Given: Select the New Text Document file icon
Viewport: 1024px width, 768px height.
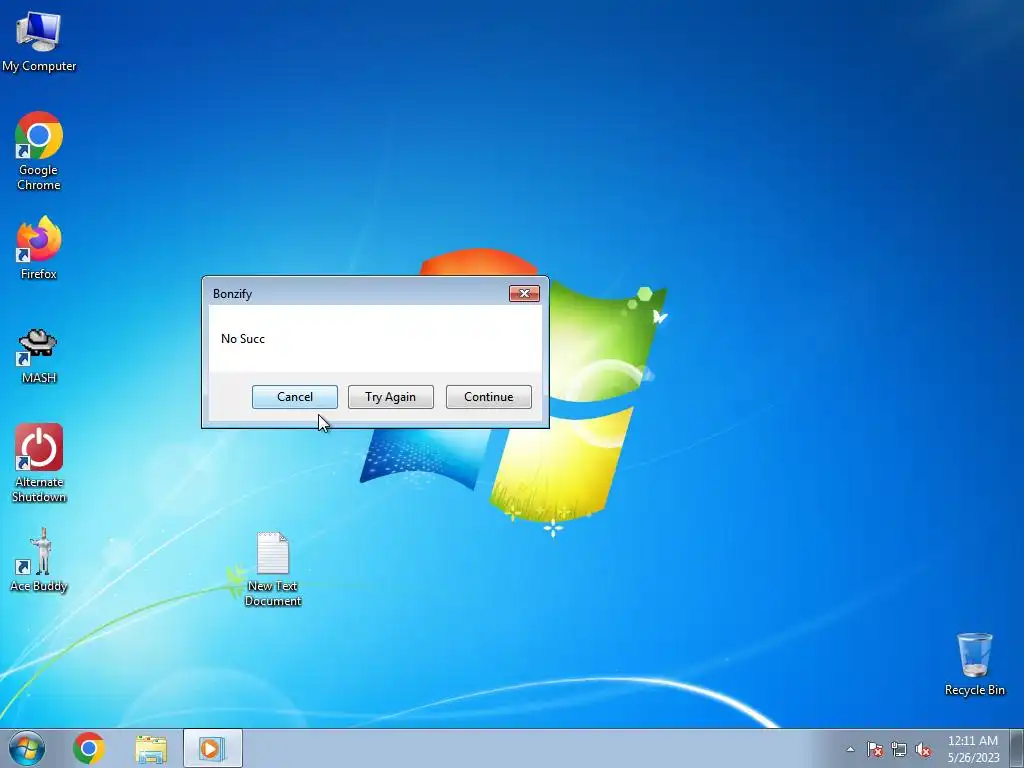Looking at the screenshot, I should (x=273, y=569).
